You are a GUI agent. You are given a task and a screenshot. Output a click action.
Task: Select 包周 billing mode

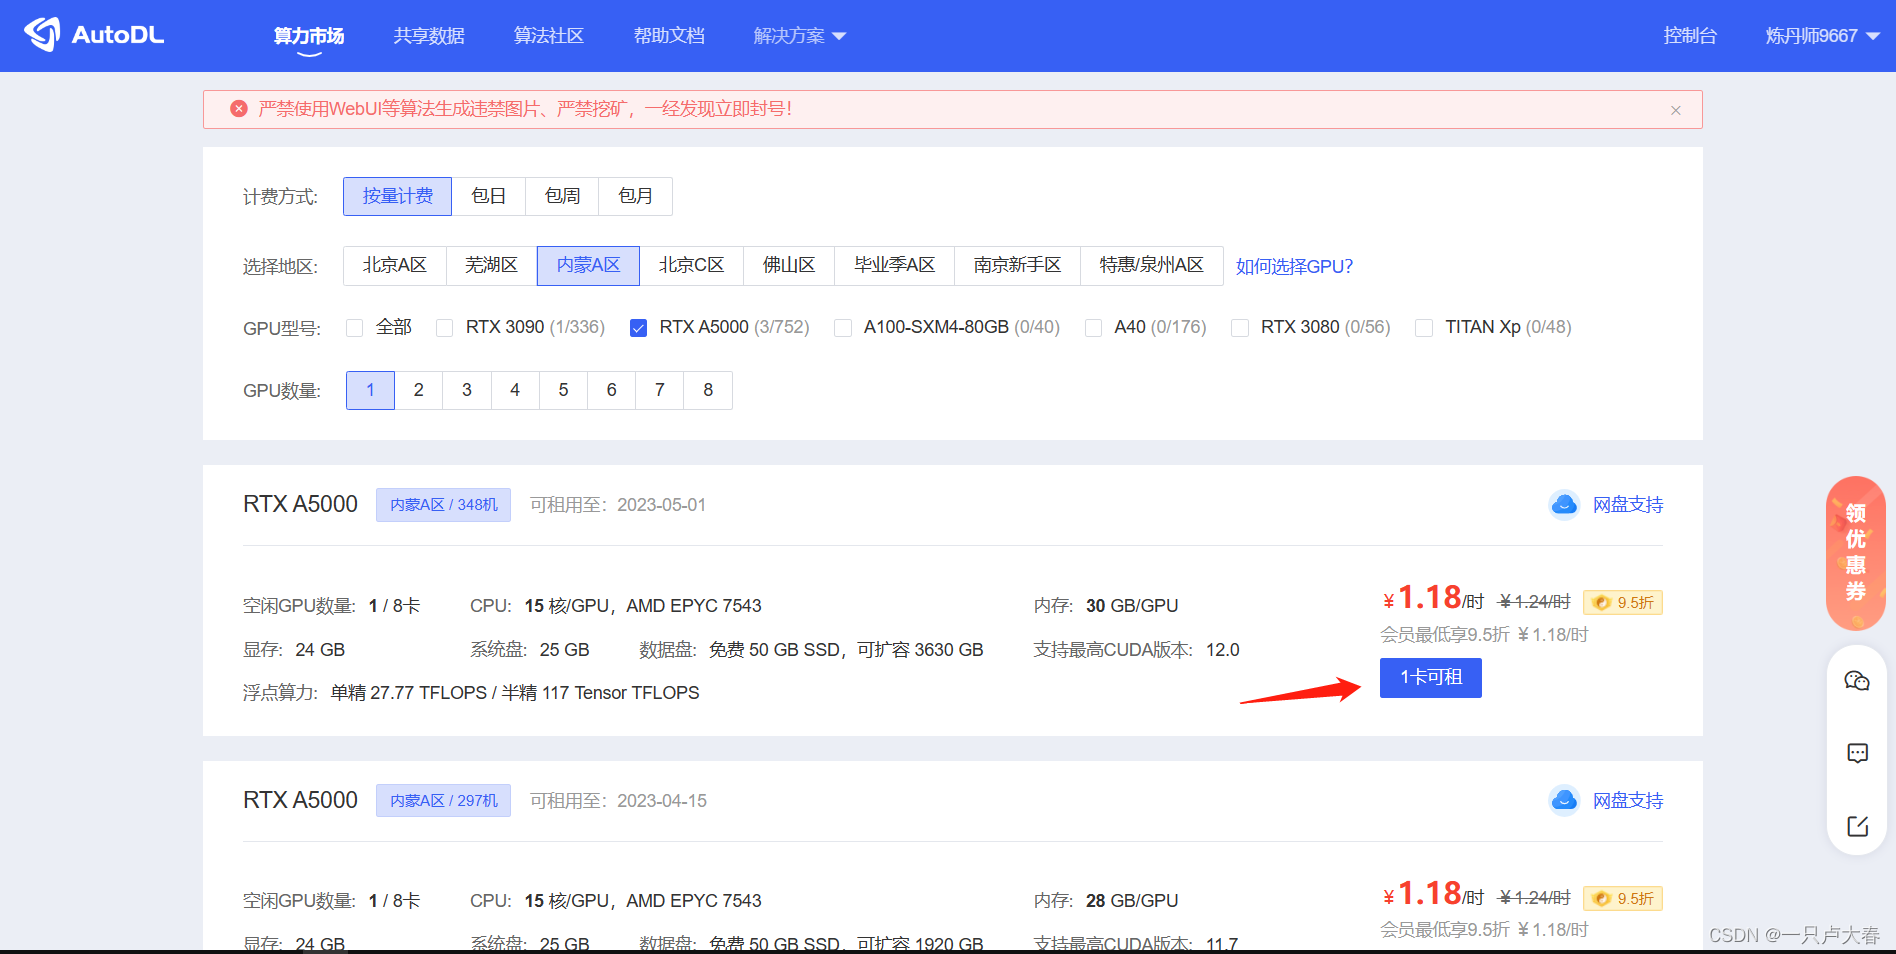click(562, 196)
